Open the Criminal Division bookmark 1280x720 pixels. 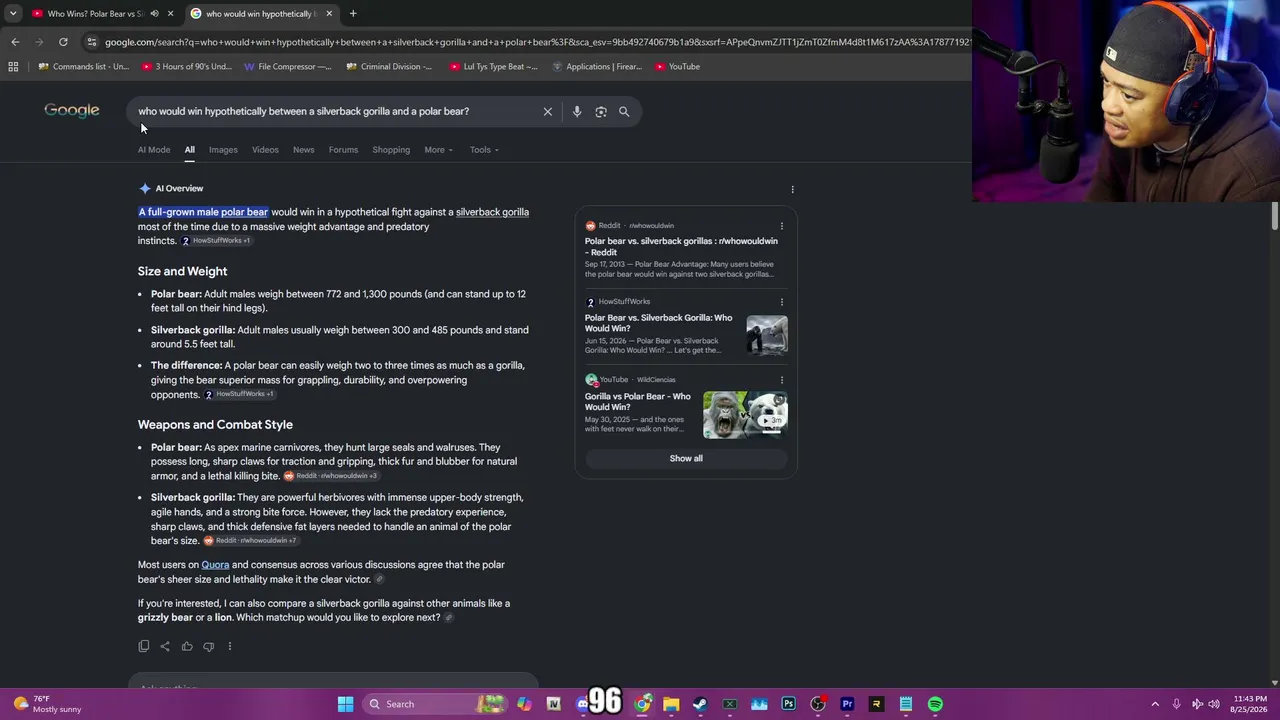pos(389,67)
